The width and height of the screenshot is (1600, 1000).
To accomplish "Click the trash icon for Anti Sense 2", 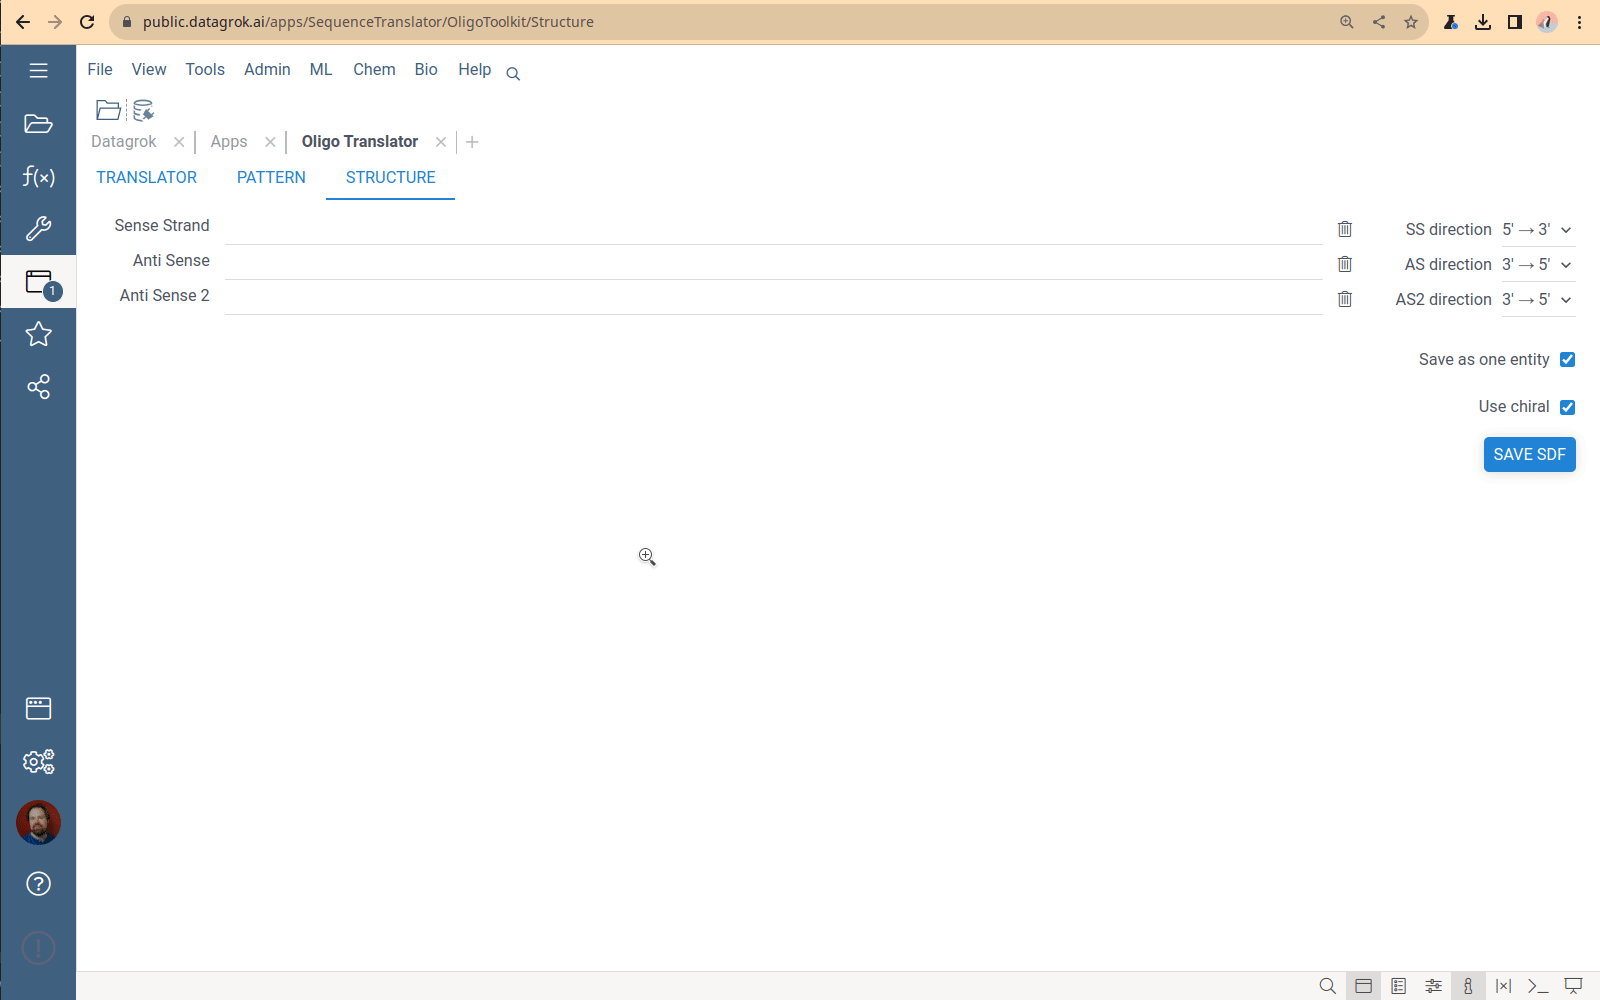I will click(1345, 299).
